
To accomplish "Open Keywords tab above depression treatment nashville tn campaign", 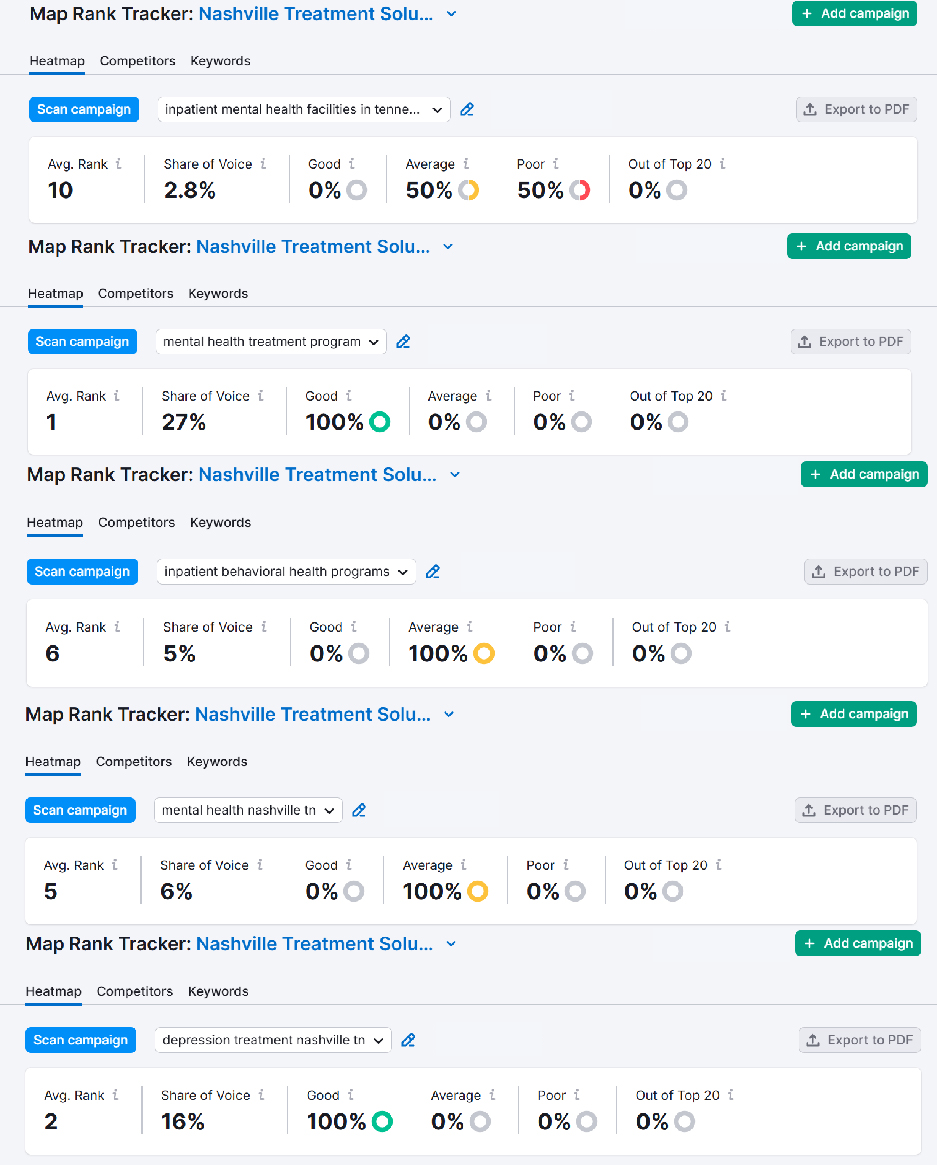I will 218,992.
